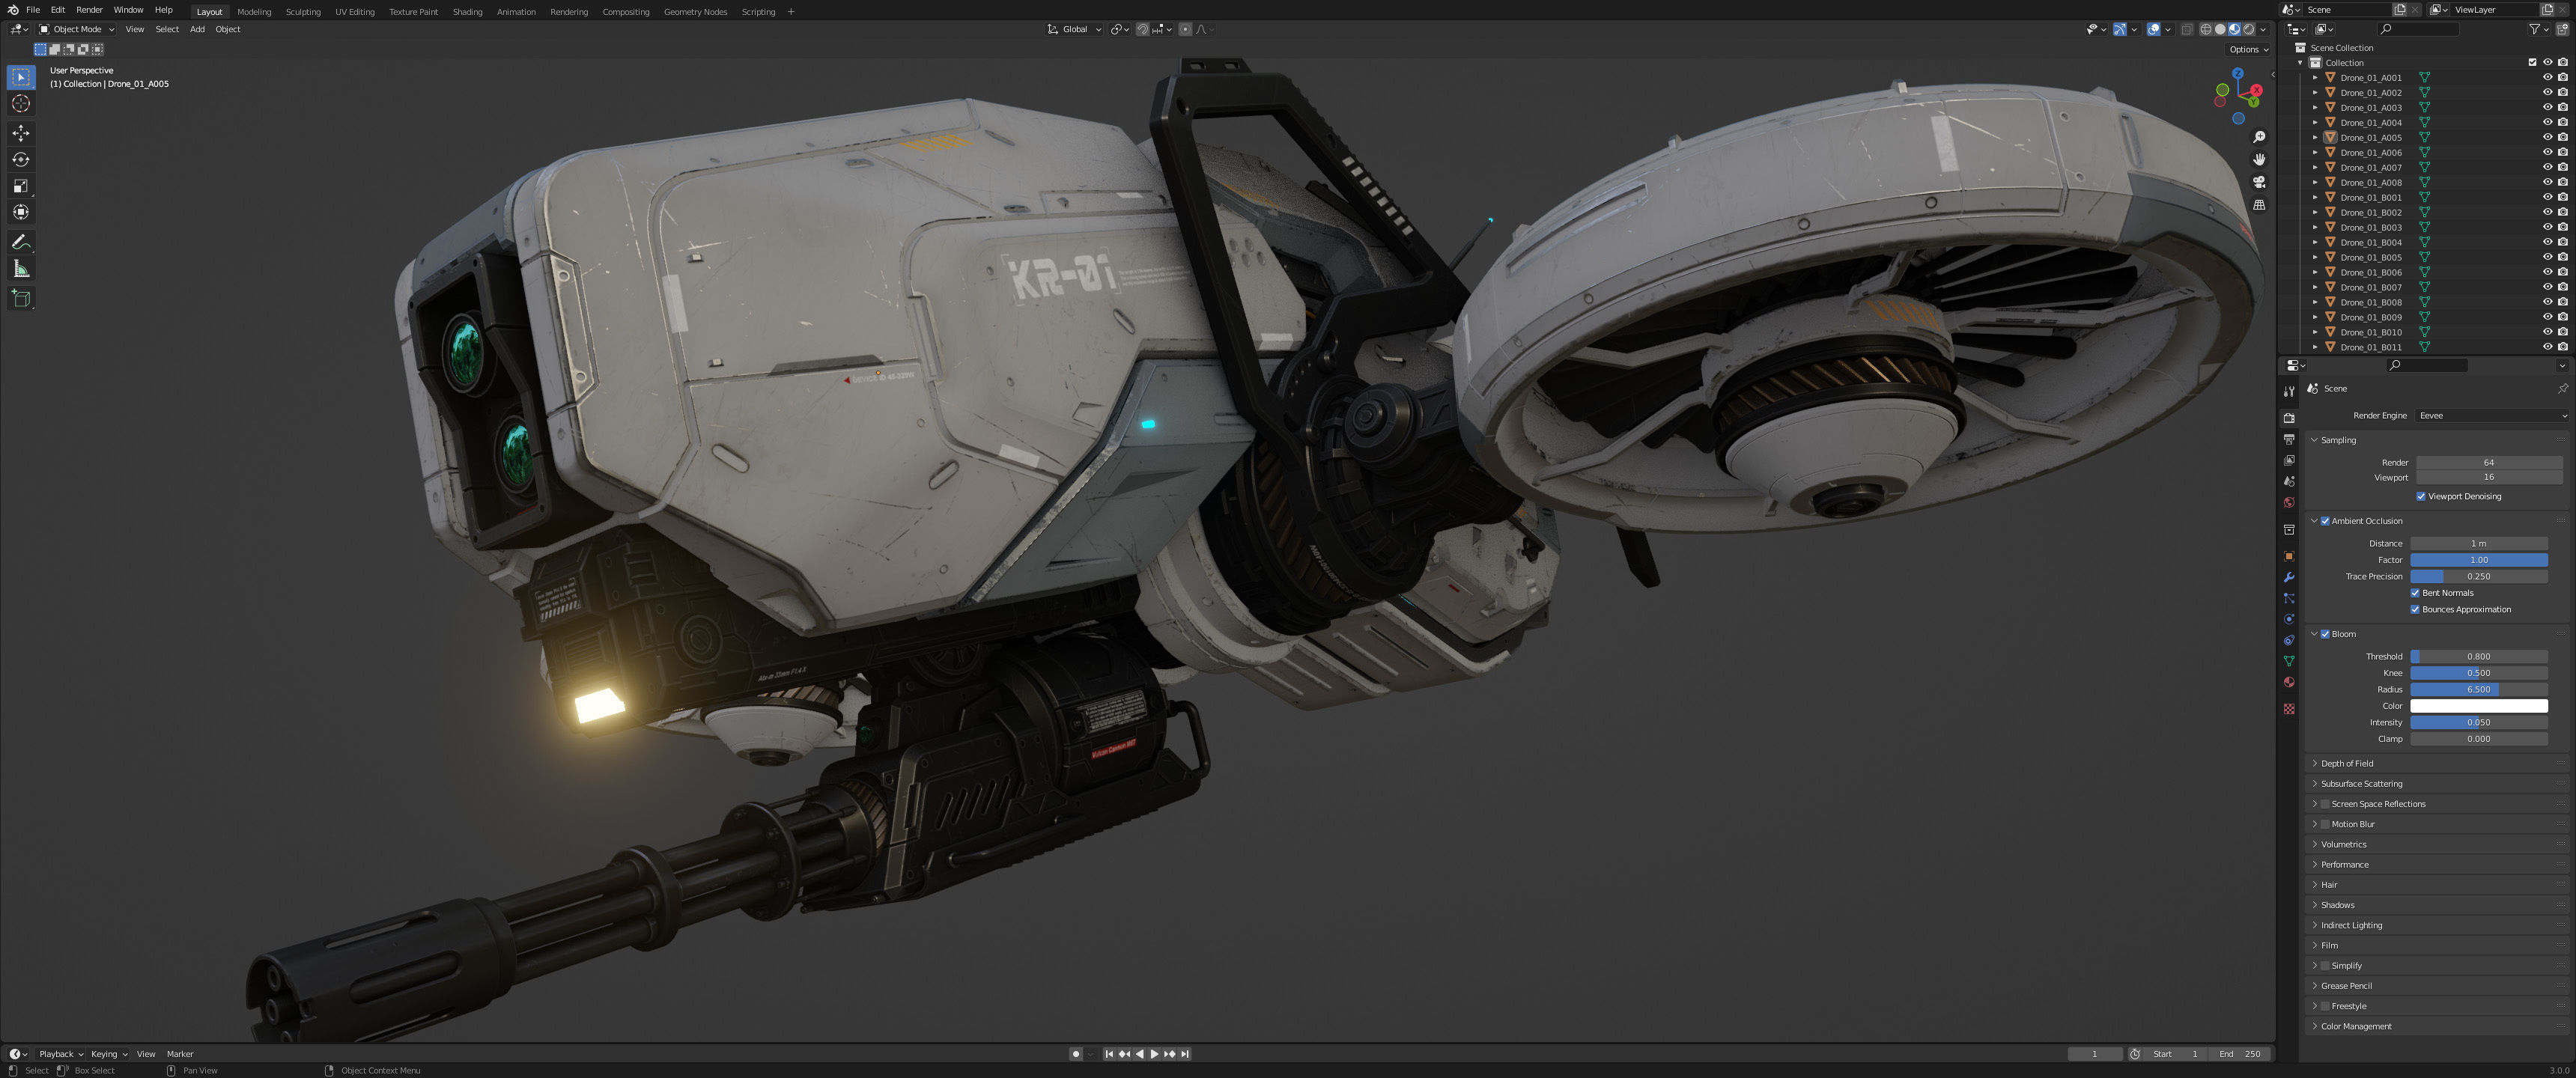Select the Move tool in the toolbar

[21, 133]
